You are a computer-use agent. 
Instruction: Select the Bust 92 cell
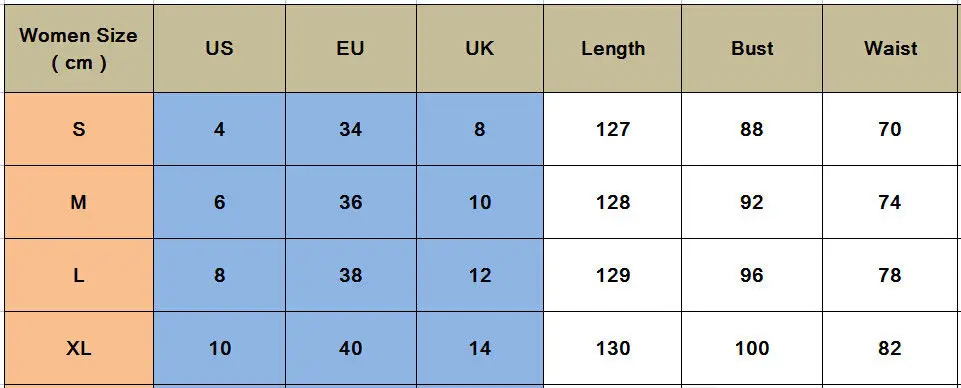point(752,202)
